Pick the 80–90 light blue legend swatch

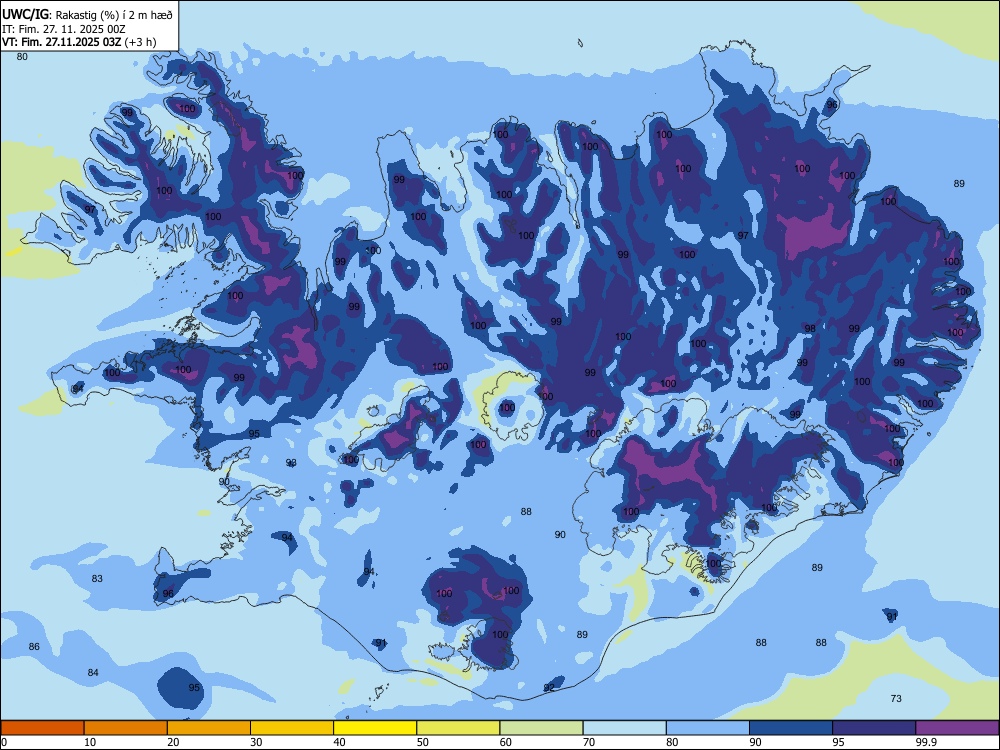(x=708, y=728)
